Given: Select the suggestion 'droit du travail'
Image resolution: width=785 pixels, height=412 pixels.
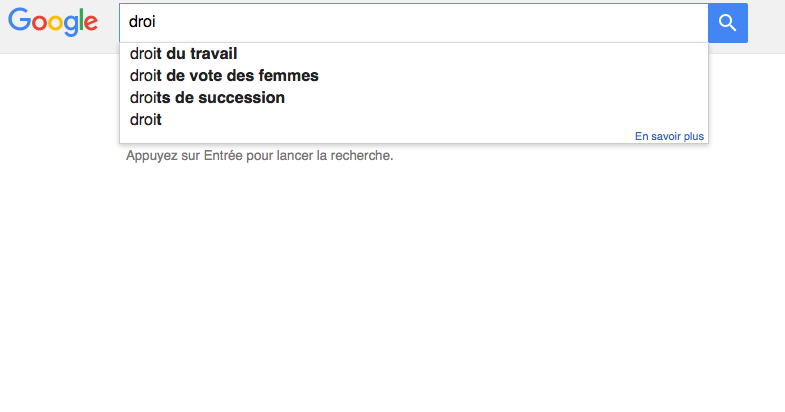Looking at the screenshot, I should click(414, 54).
